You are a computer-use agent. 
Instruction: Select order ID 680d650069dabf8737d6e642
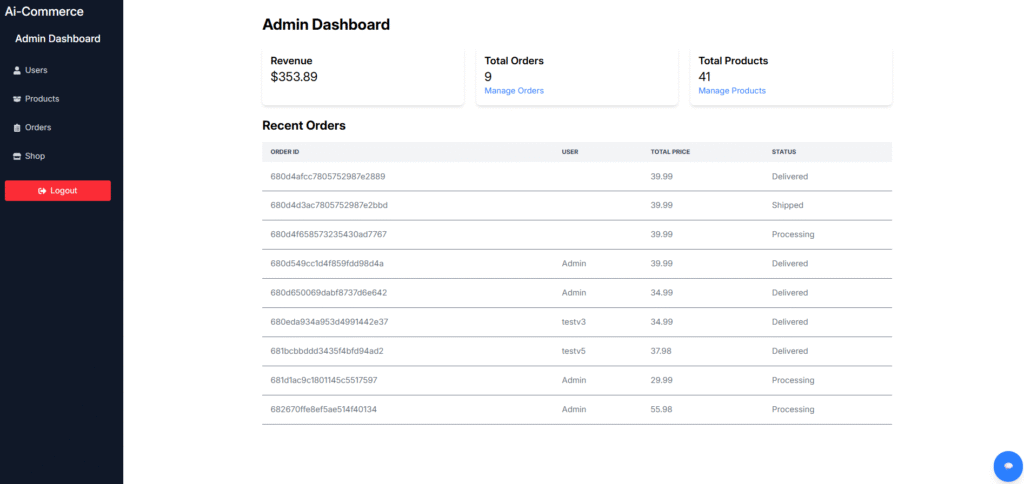click(x=328, y=293)
